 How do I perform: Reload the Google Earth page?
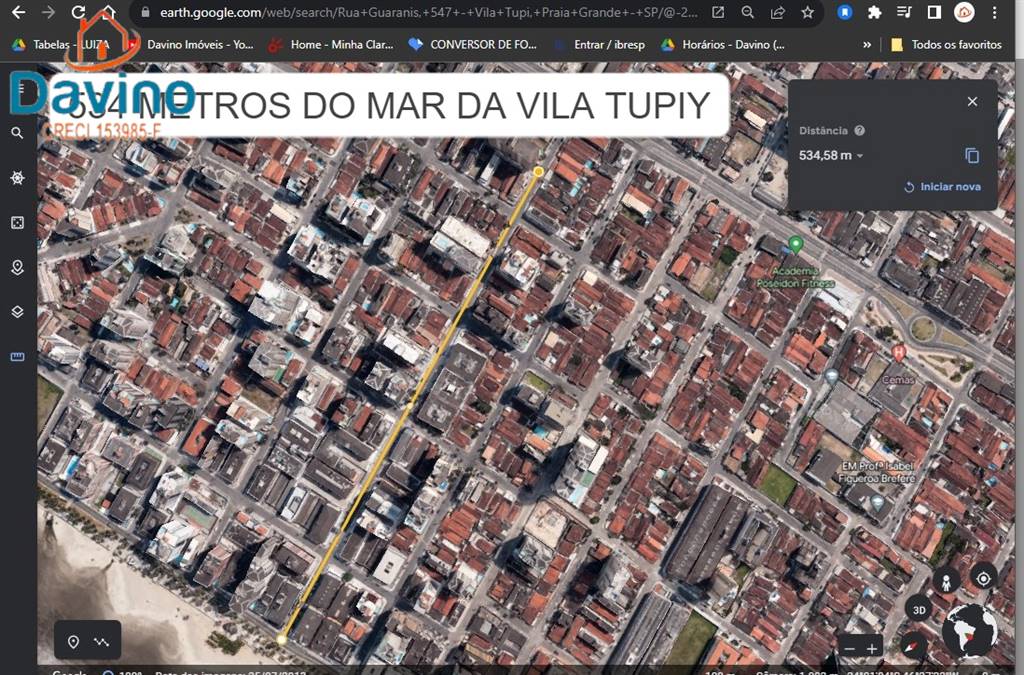pyautogui.click(x=78, y=12)
